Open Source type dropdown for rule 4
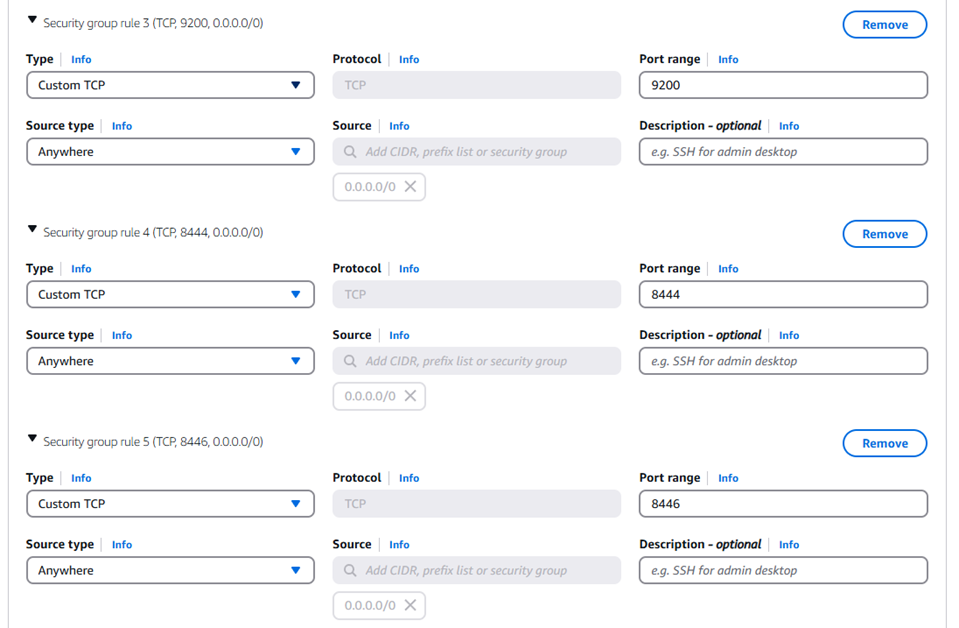Viewport: 959px width, 628px height. (170, 361)
